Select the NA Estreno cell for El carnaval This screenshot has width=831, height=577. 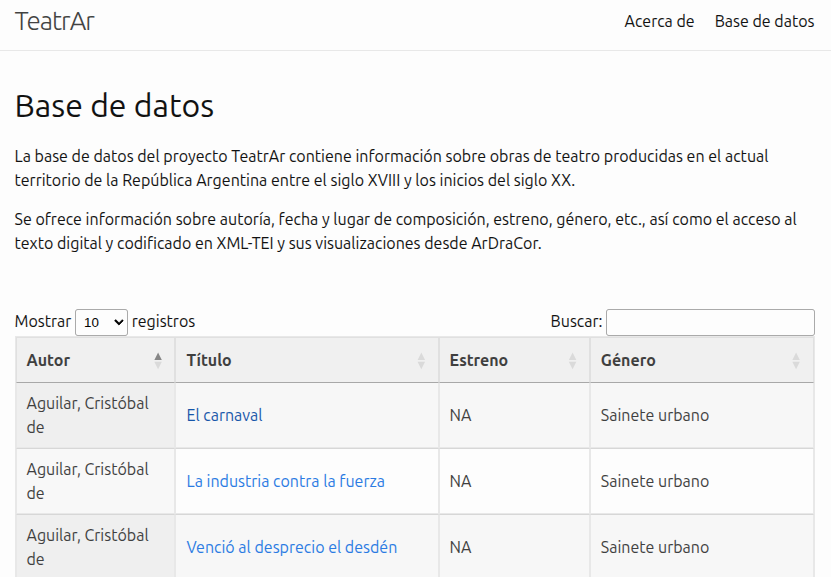click(514, 415)
